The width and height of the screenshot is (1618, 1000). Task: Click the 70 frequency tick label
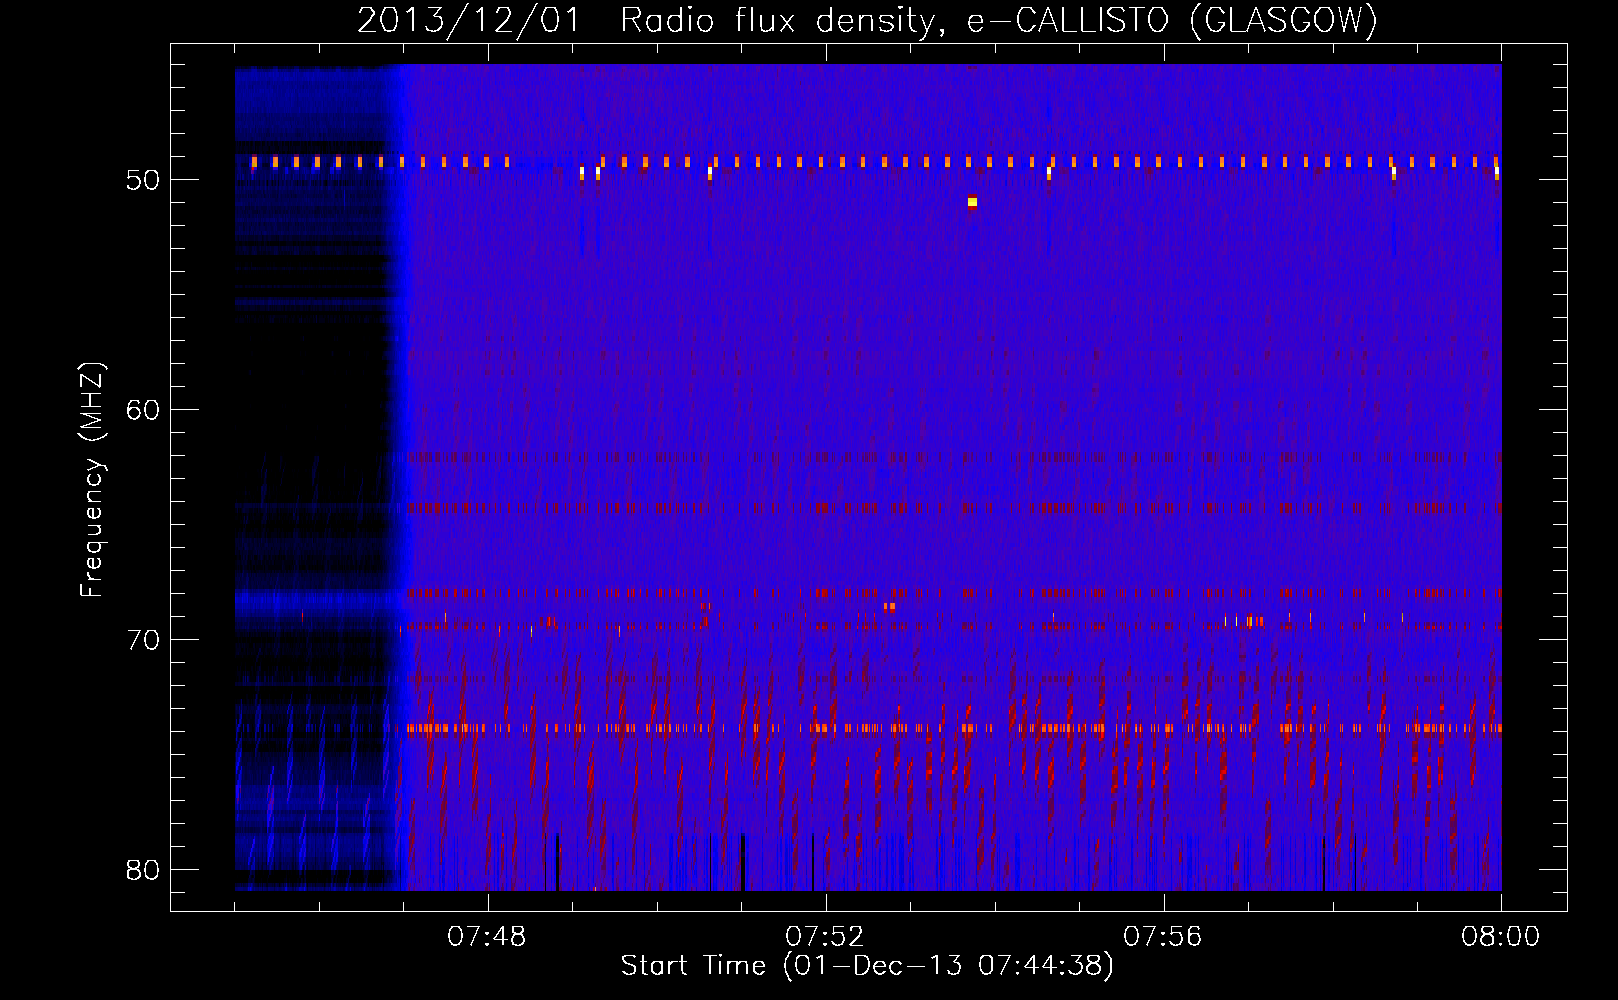[143, 640]
